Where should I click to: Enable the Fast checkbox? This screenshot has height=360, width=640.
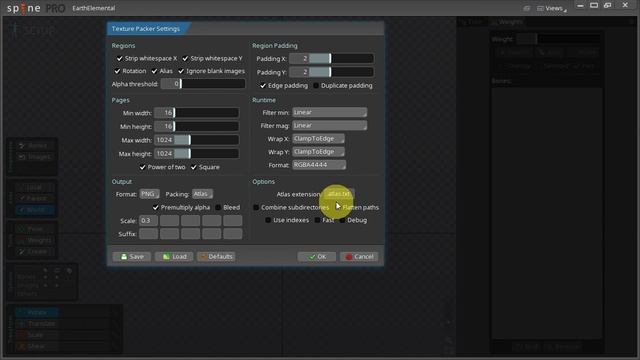click(317, 220)
